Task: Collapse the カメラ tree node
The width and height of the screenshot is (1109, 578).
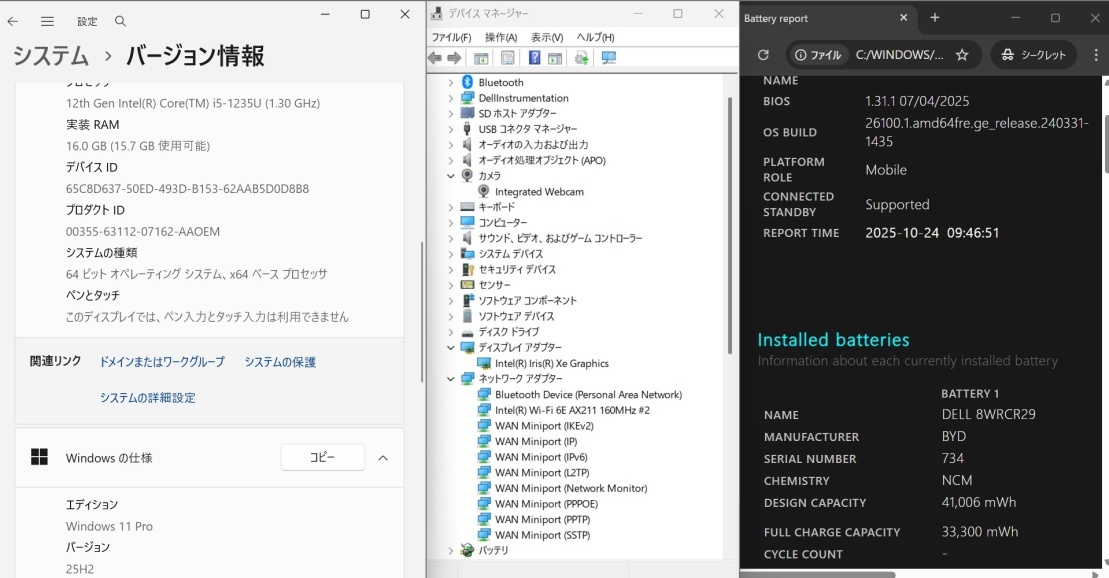Action: coord(450,175)
